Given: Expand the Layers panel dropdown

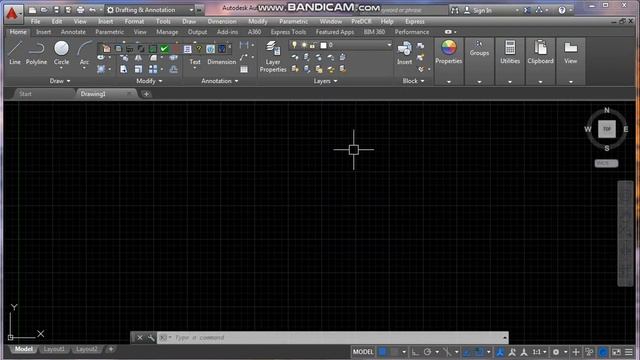Looking at the screenshot, I should 325,81.
